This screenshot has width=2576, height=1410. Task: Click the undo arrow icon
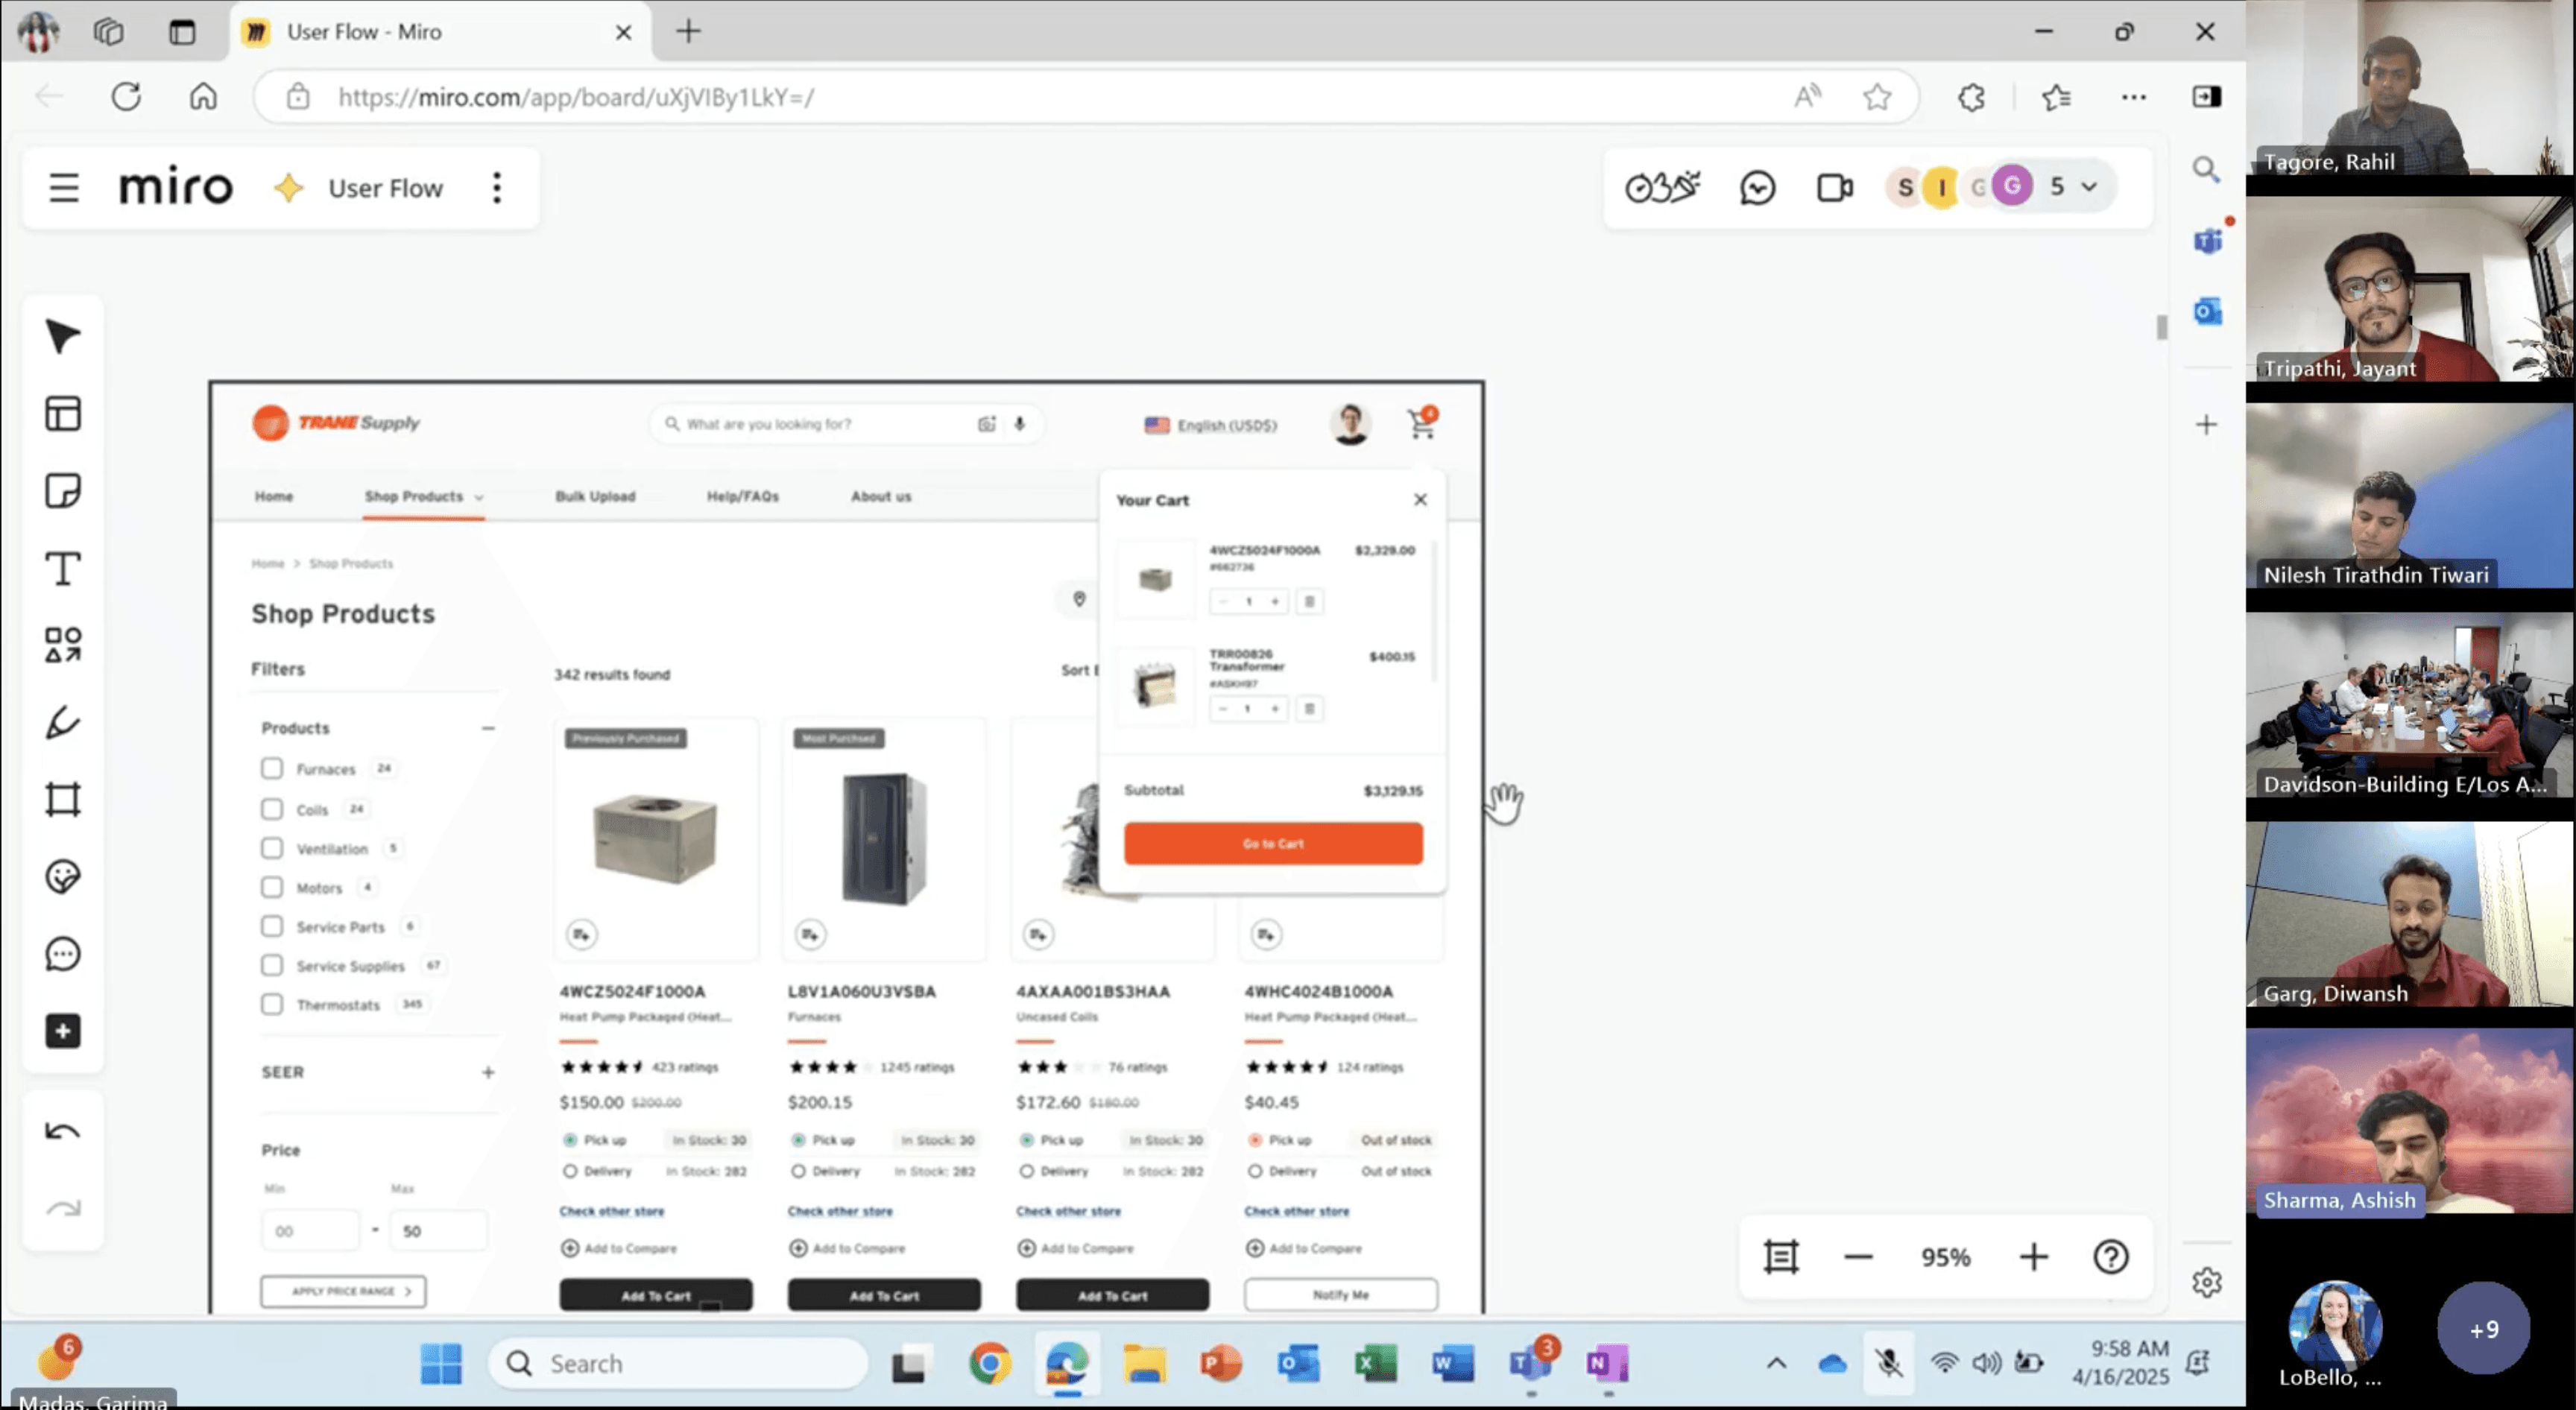click(62, 1131)
